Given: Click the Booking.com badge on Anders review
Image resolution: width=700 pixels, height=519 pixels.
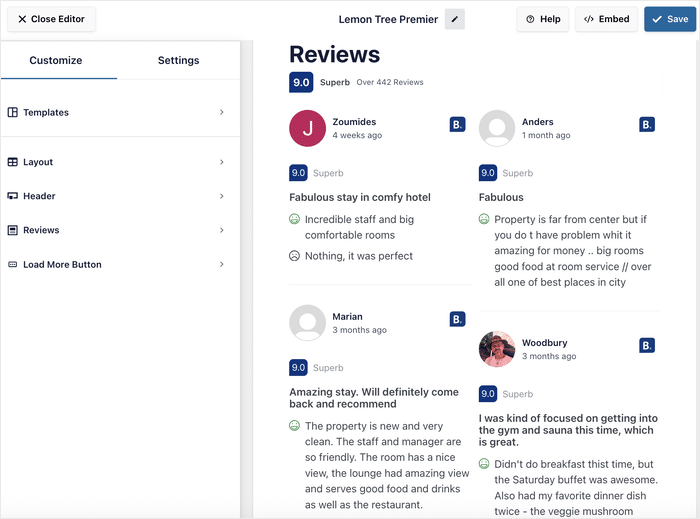Looking at the screenshot, I should point(647,125).
